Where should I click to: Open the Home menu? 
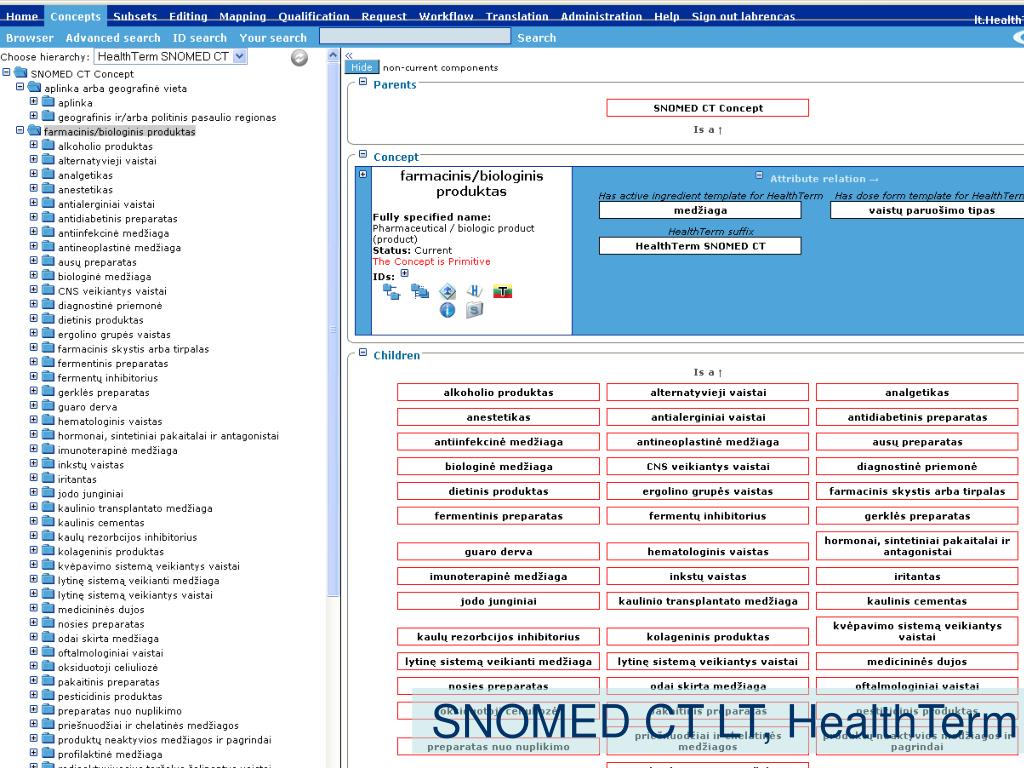(22, 16)
